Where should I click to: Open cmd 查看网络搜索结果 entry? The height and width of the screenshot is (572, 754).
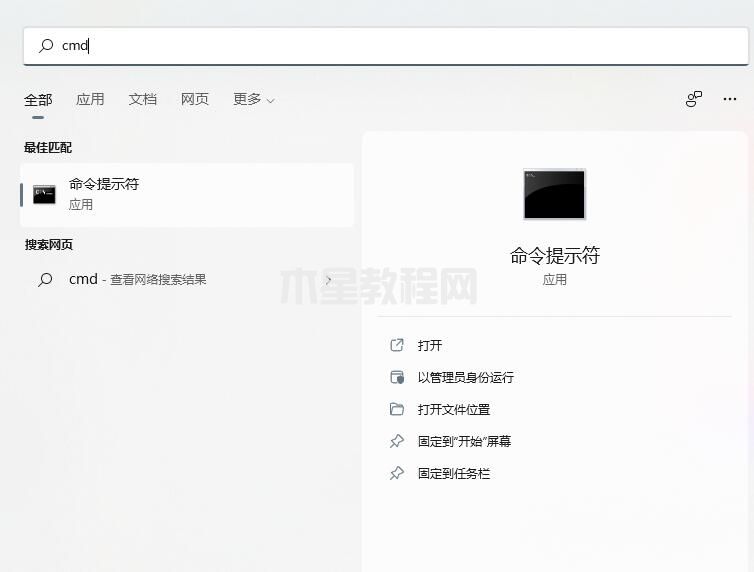pos(187,279)
